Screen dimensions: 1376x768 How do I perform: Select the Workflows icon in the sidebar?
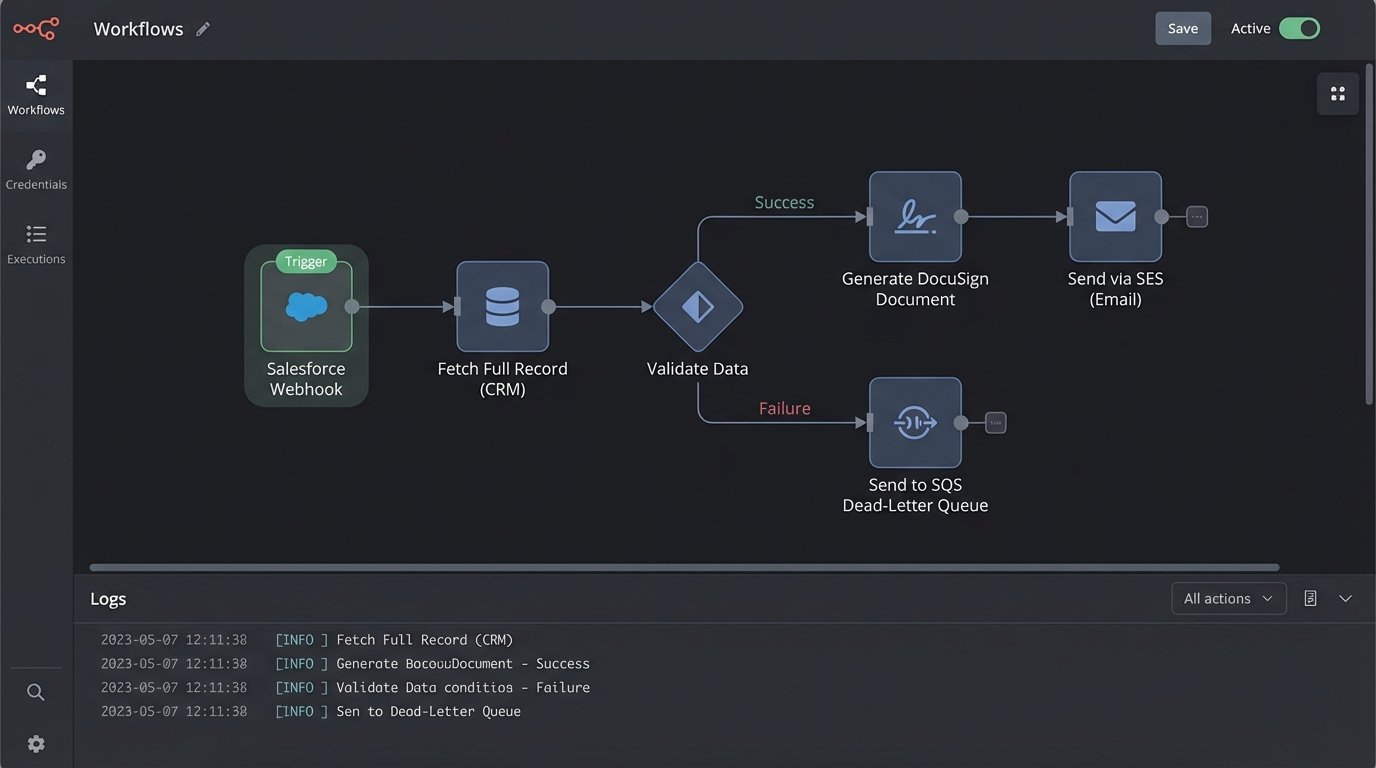pos(36,85)
